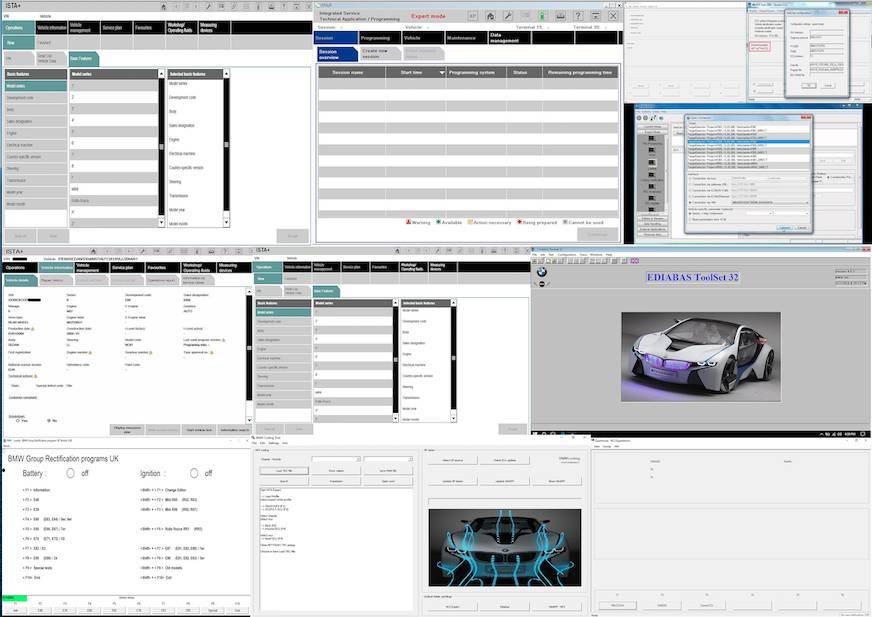This screenshot has width=872, height=617.
Task: Open the Maintenance tab in ISTA/P
Action: click(465, 38)
